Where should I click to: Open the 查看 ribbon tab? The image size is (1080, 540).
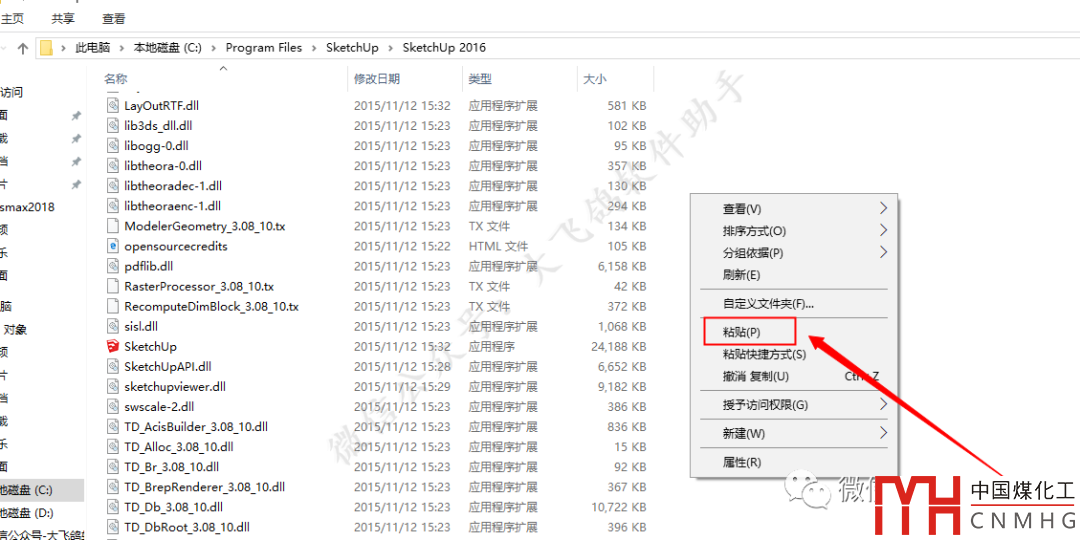tap(114, 18)
